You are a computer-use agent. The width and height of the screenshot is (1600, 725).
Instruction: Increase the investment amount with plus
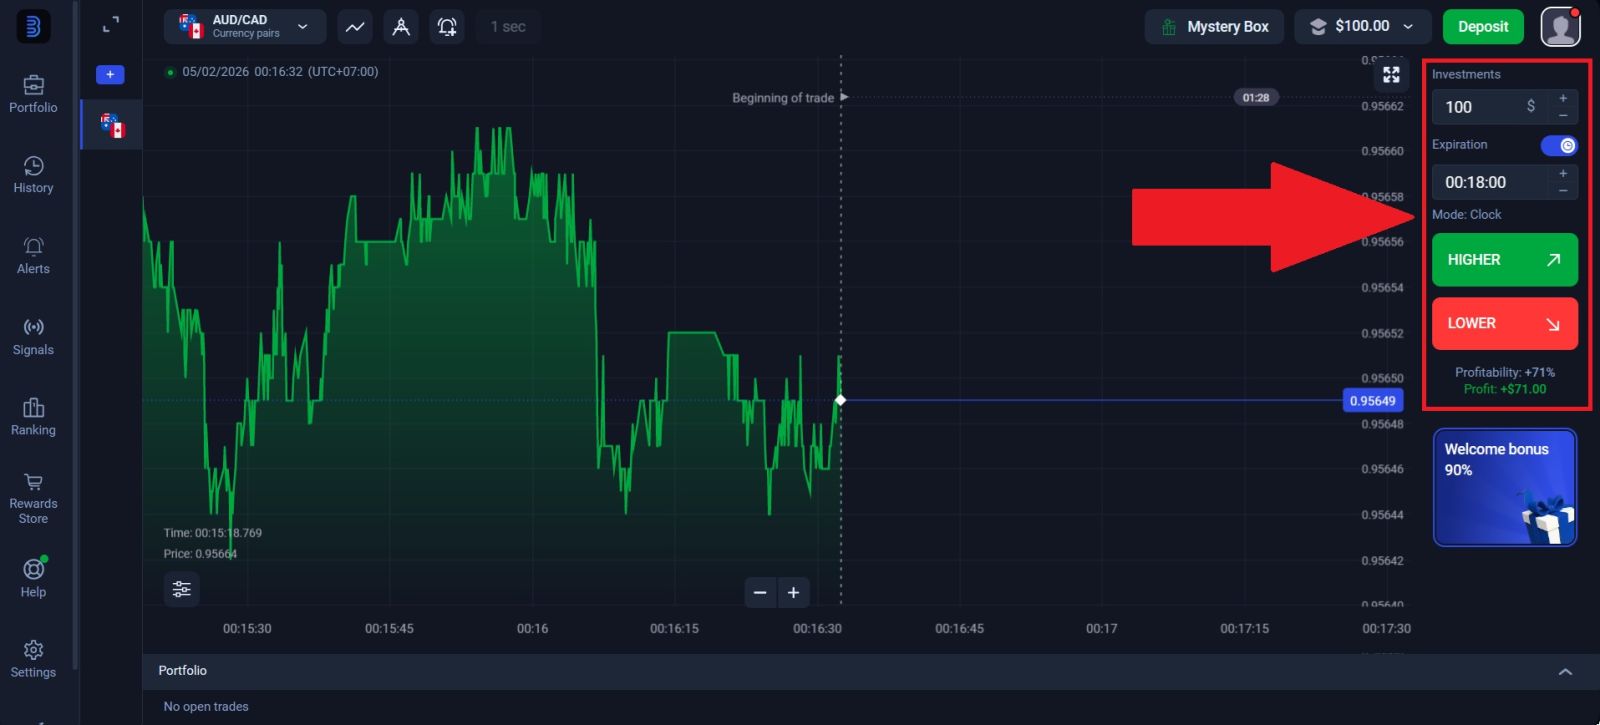coord(1563,98)
